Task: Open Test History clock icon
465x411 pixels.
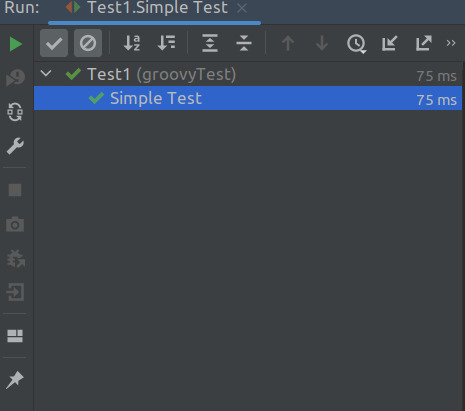Action: (x=356, y=44)
